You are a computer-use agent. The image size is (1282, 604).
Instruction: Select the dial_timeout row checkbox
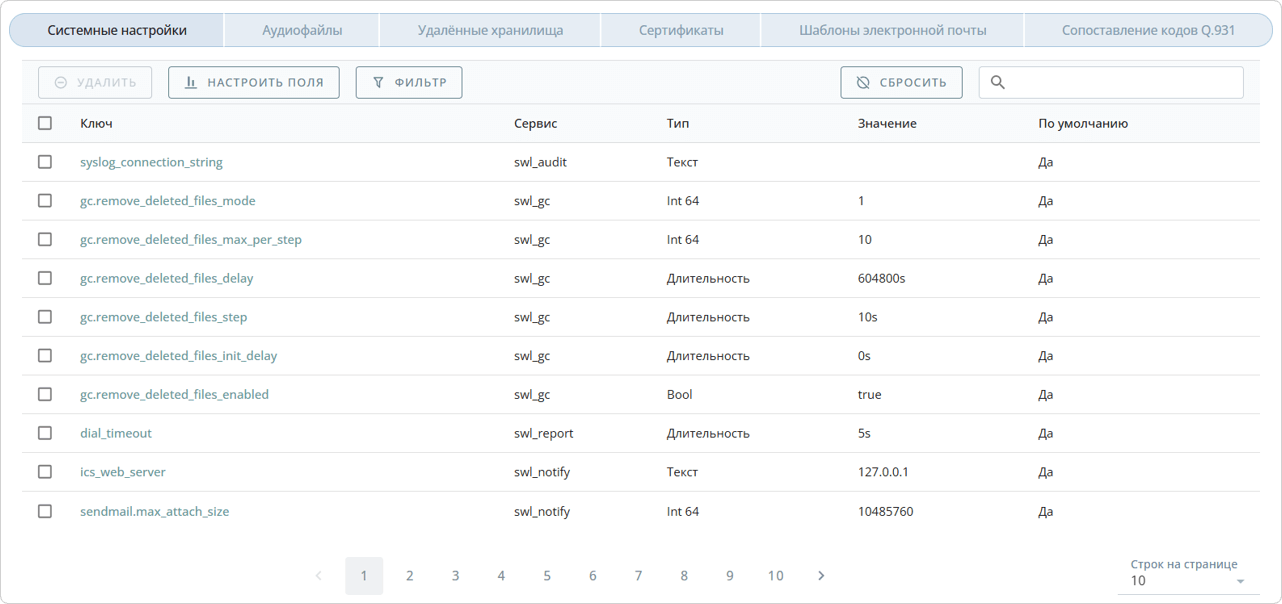pos(45,433)
